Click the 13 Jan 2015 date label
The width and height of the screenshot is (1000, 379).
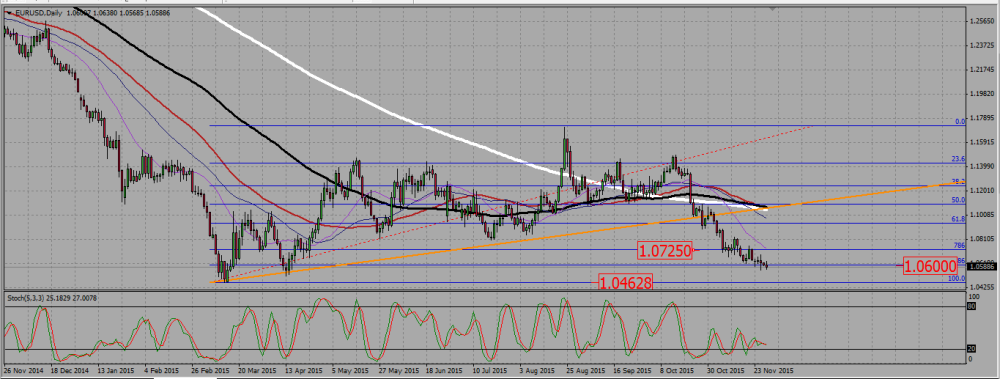click(116, 370)
